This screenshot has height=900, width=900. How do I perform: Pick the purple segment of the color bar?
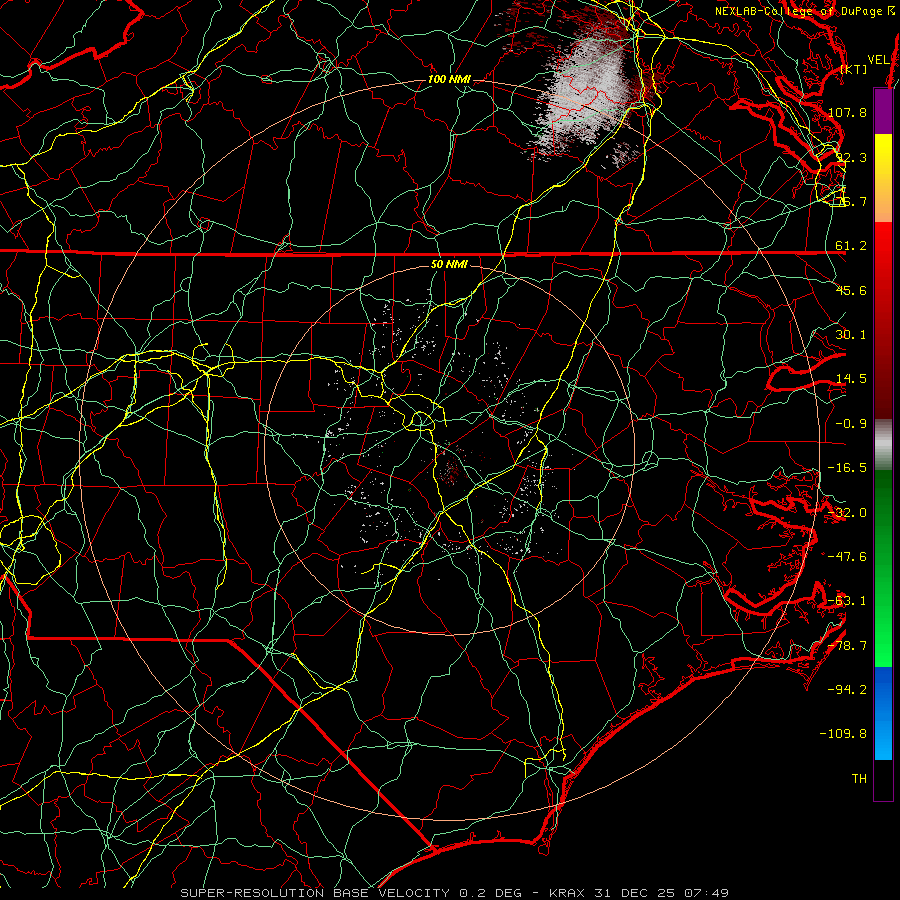(883, 112)
